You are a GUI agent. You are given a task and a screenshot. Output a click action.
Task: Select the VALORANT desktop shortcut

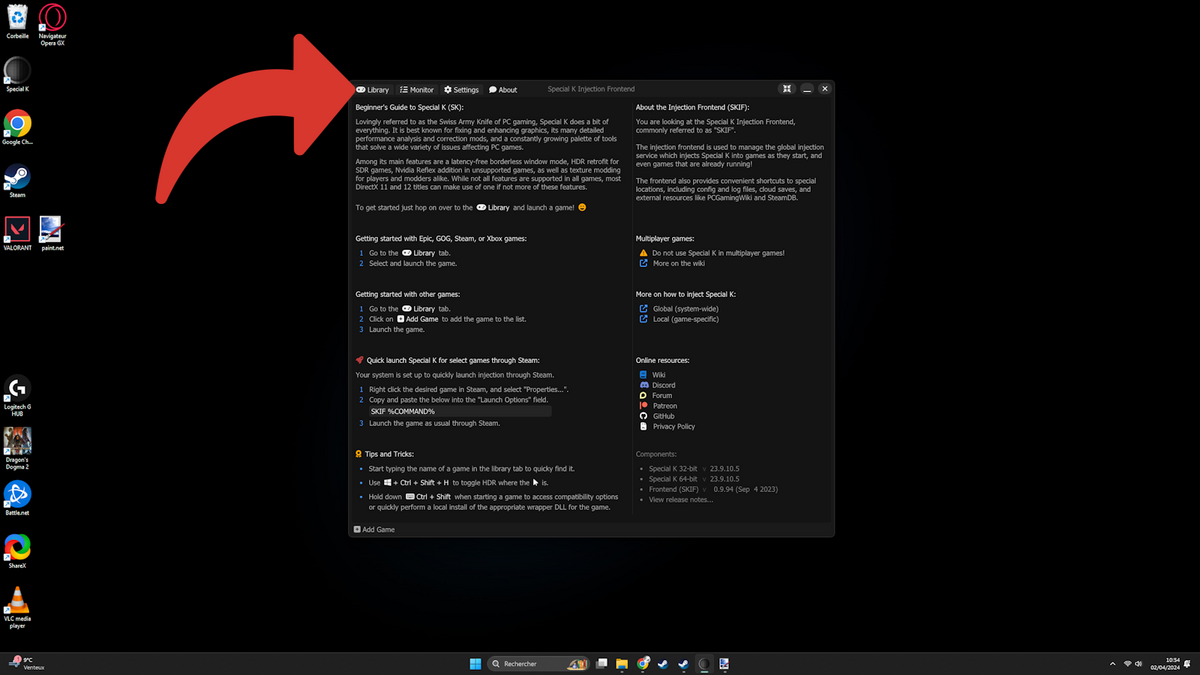[17, 234]
